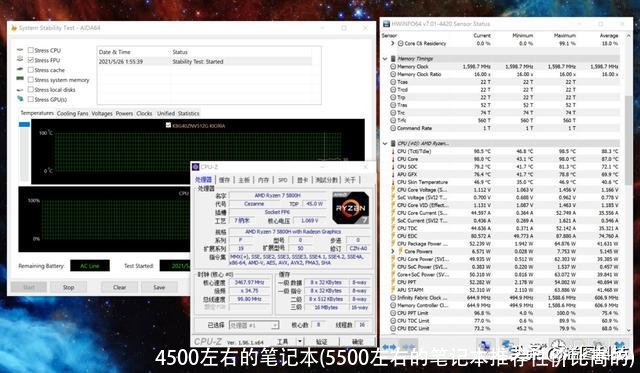Uncheck the Stress FPU option
This screenshot has width=640, height=373.
click(x=31, y=60)
